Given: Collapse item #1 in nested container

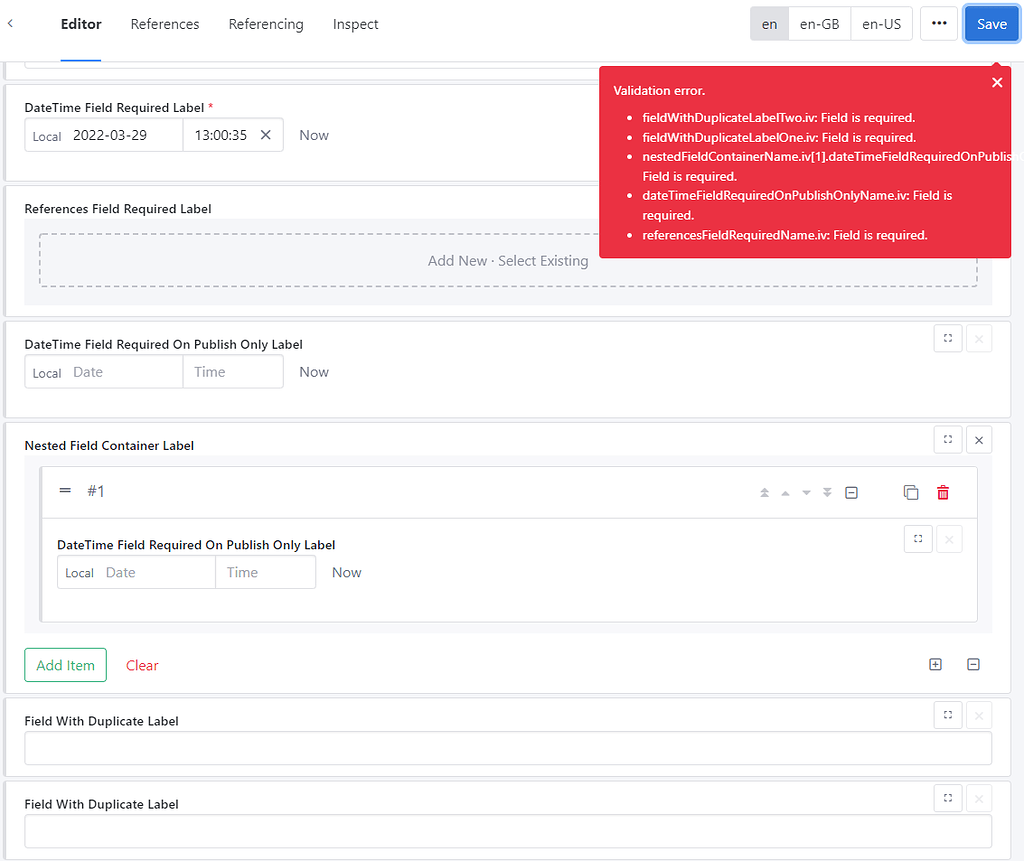Looking at the screenshot, I should [x=851, y=492].
